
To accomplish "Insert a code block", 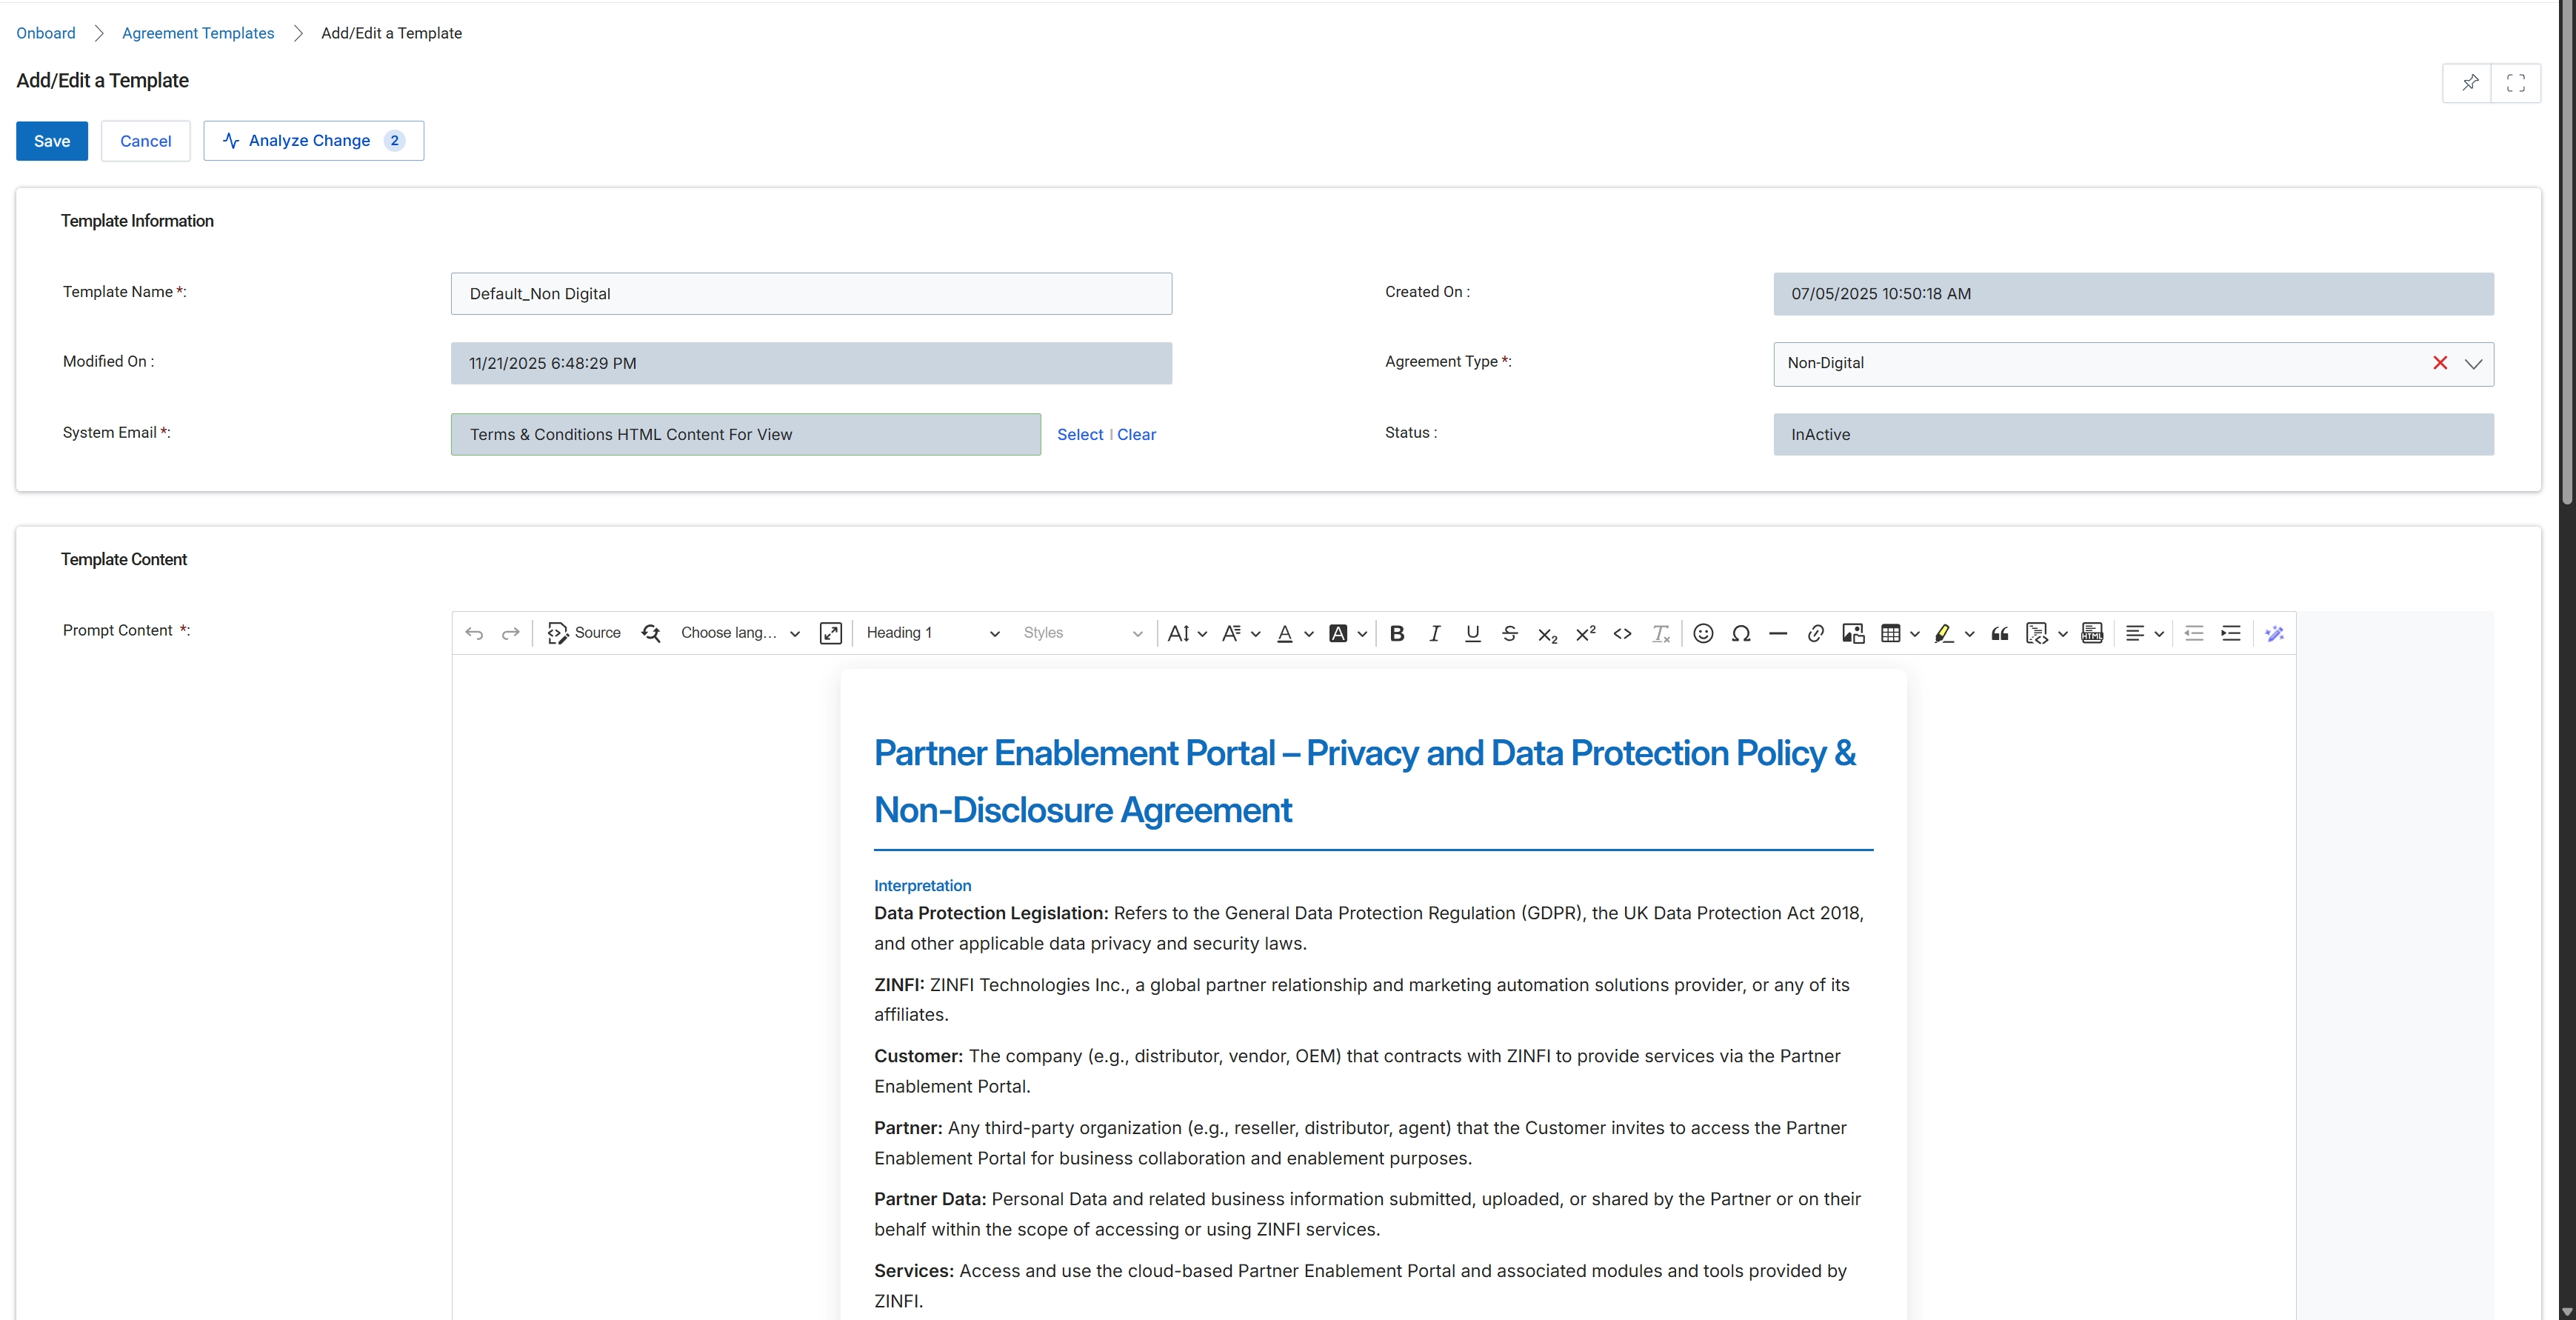I will pyautogui.click(x=2036, y=633).
